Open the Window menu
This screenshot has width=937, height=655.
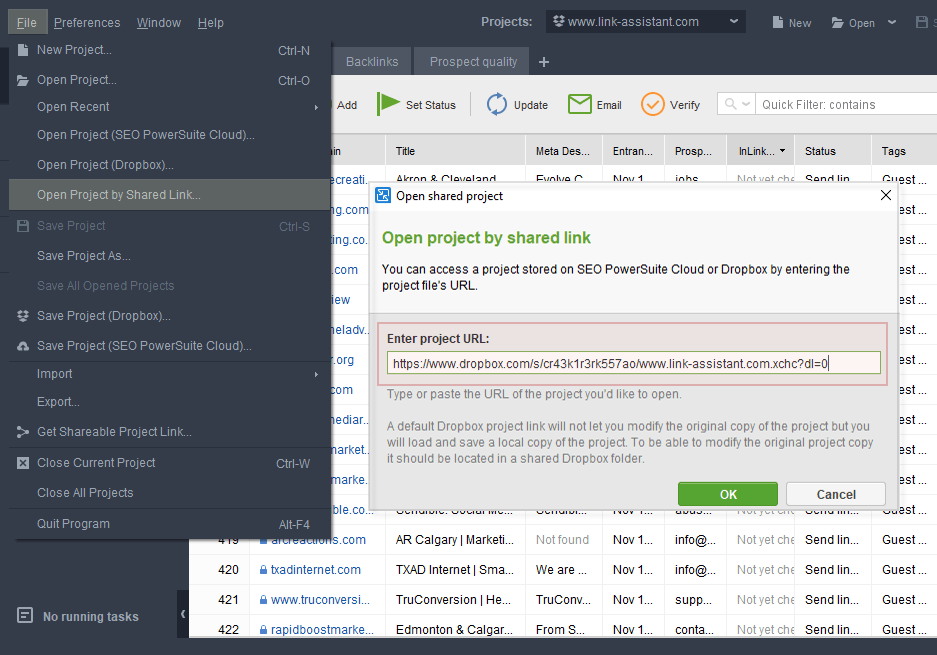(x=159, y=23)
